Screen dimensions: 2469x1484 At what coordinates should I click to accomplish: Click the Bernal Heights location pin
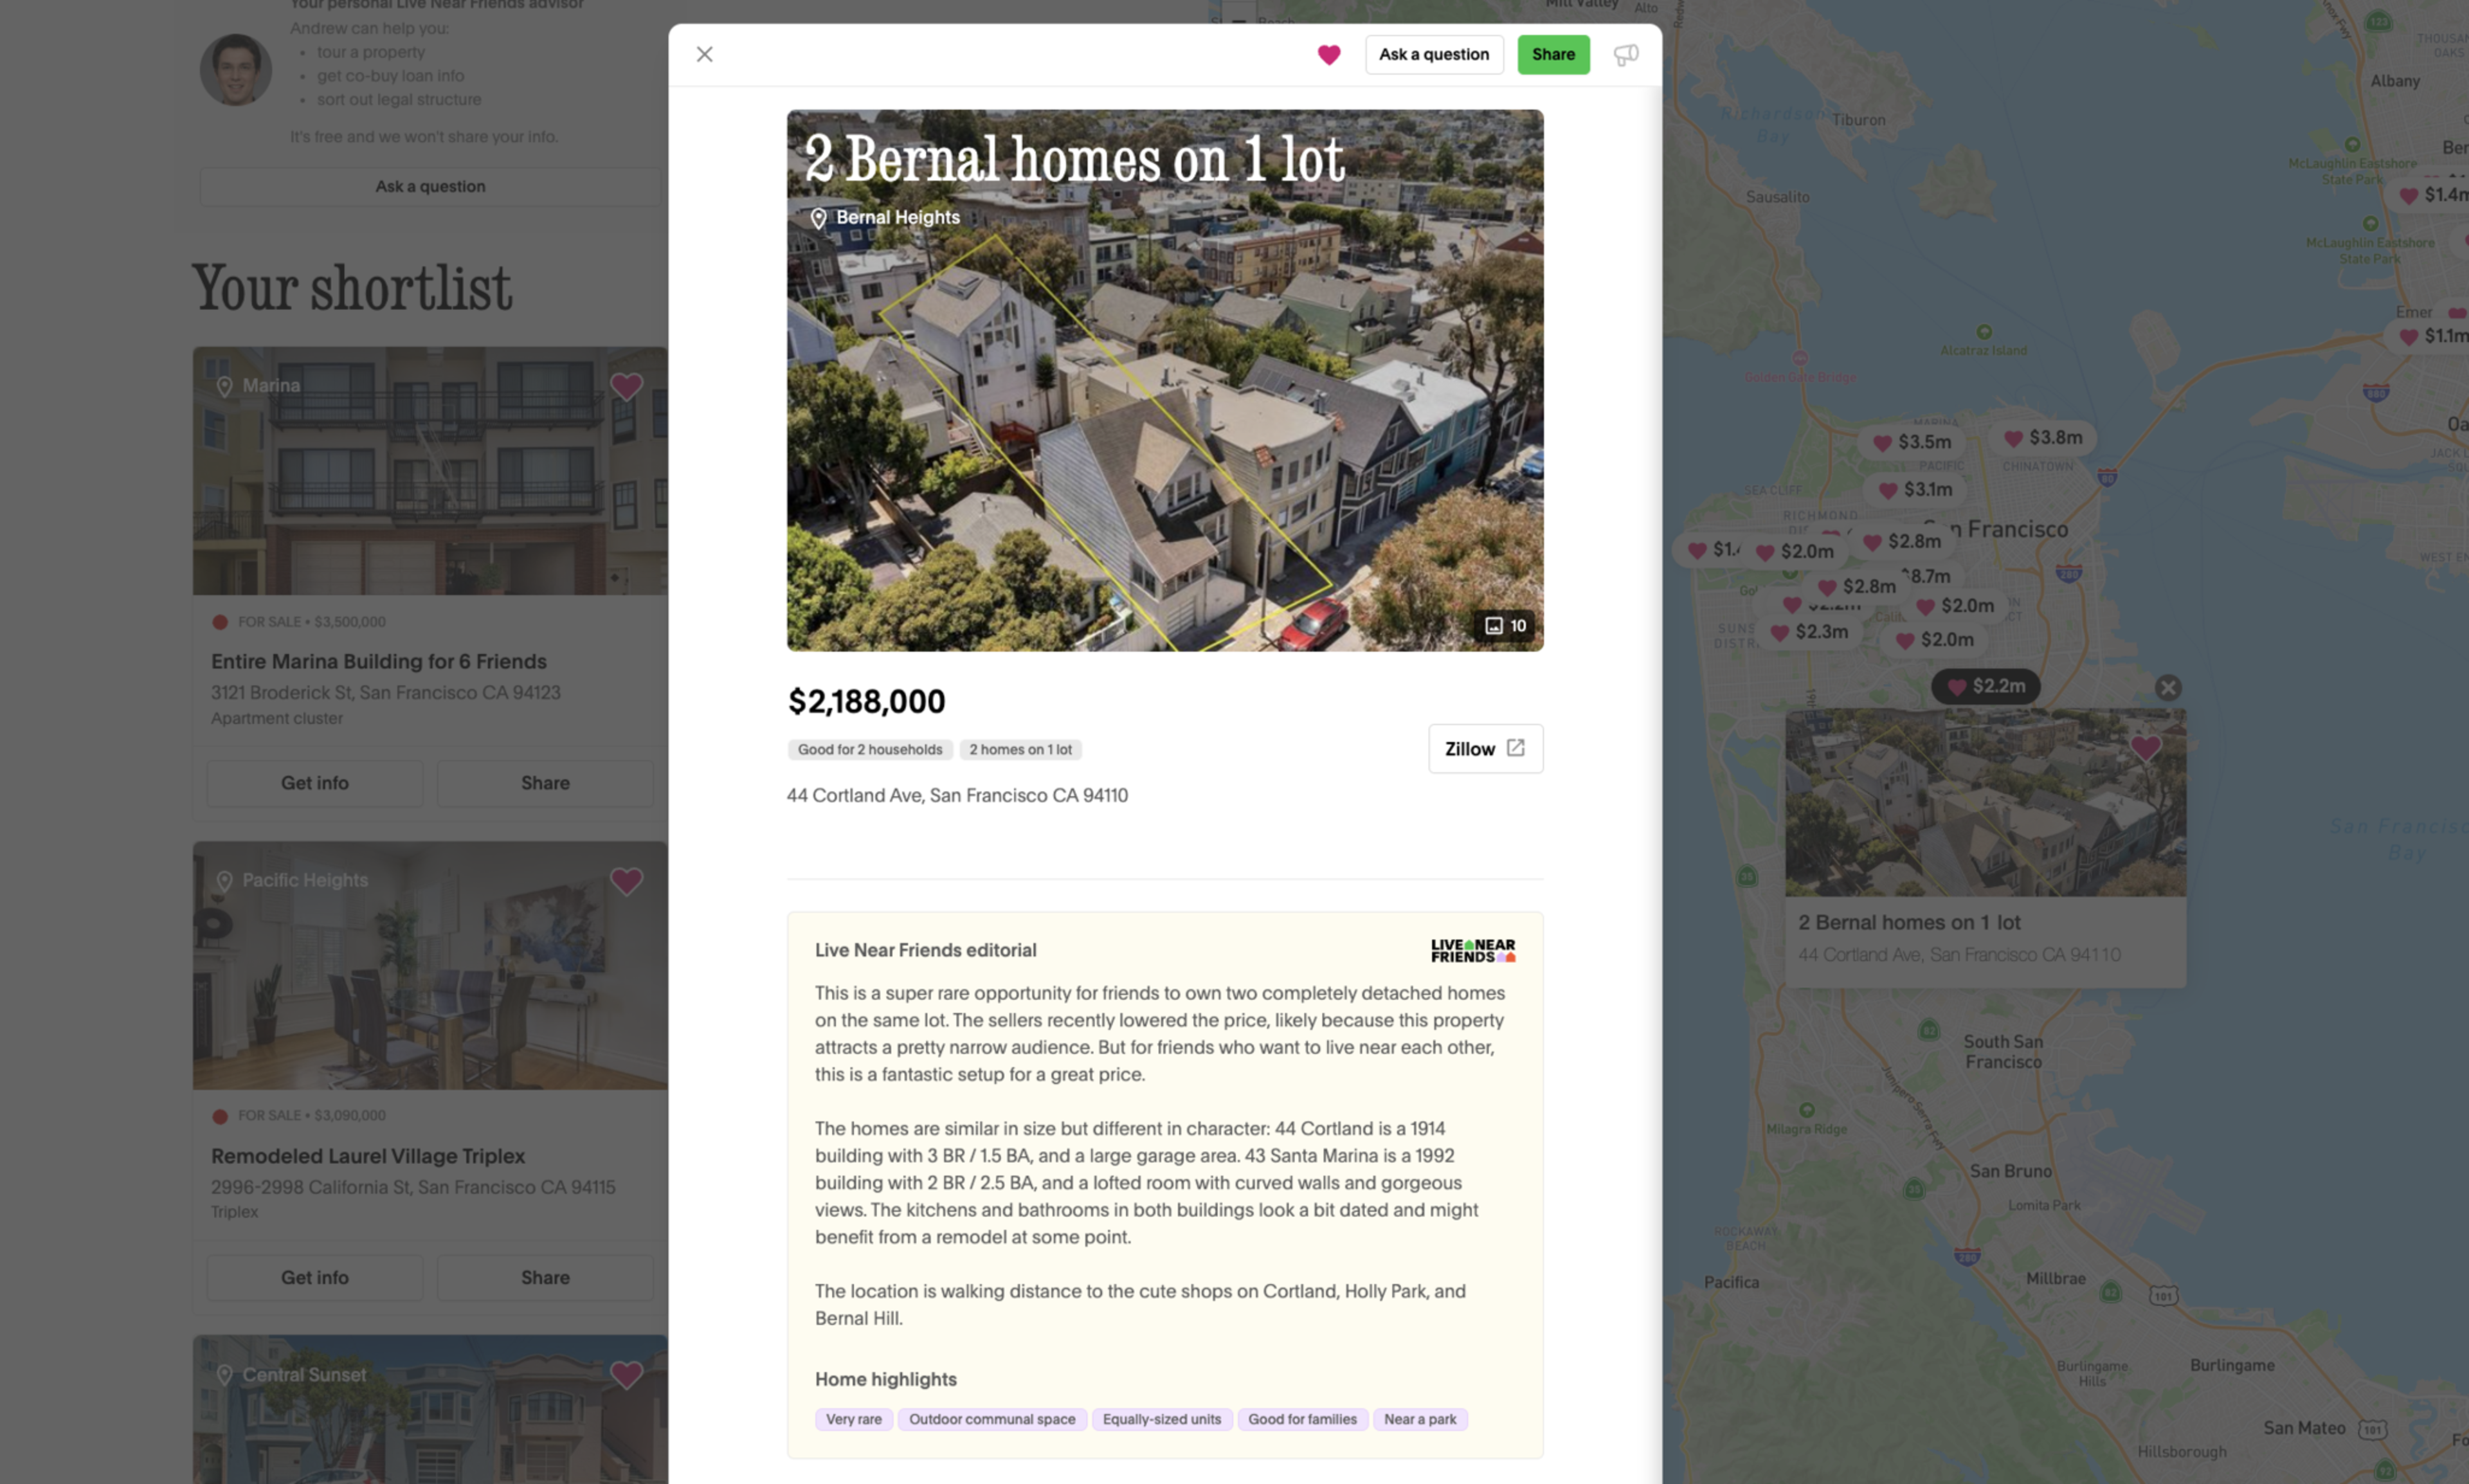click(818, 218)
